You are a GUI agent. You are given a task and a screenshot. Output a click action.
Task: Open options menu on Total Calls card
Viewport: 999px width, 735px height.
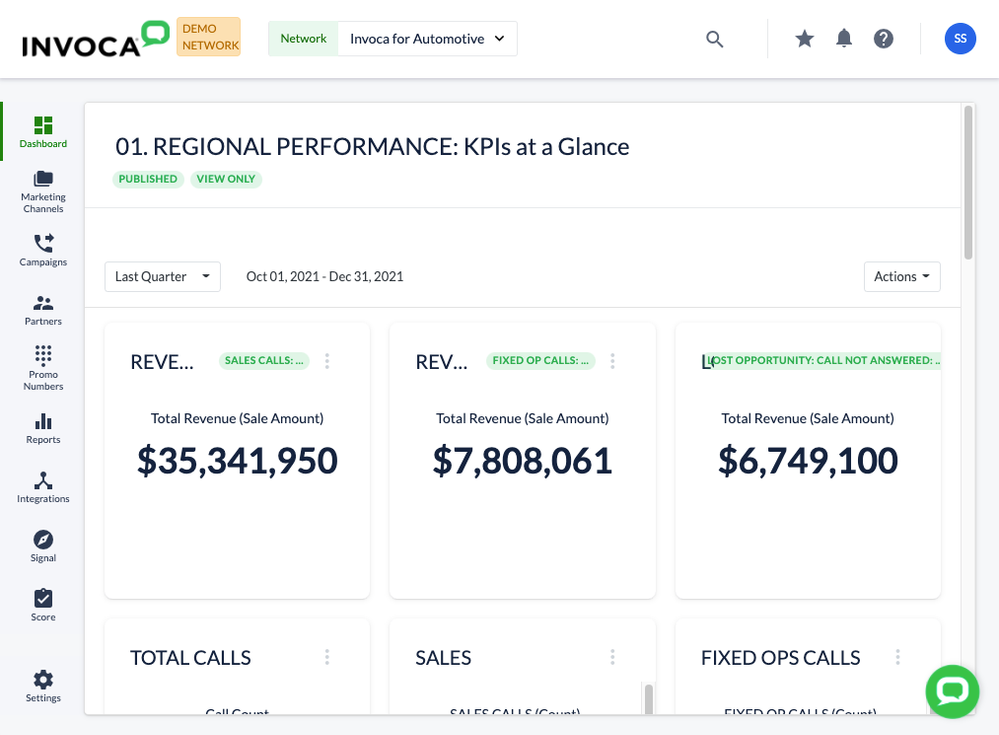(327, 657)
